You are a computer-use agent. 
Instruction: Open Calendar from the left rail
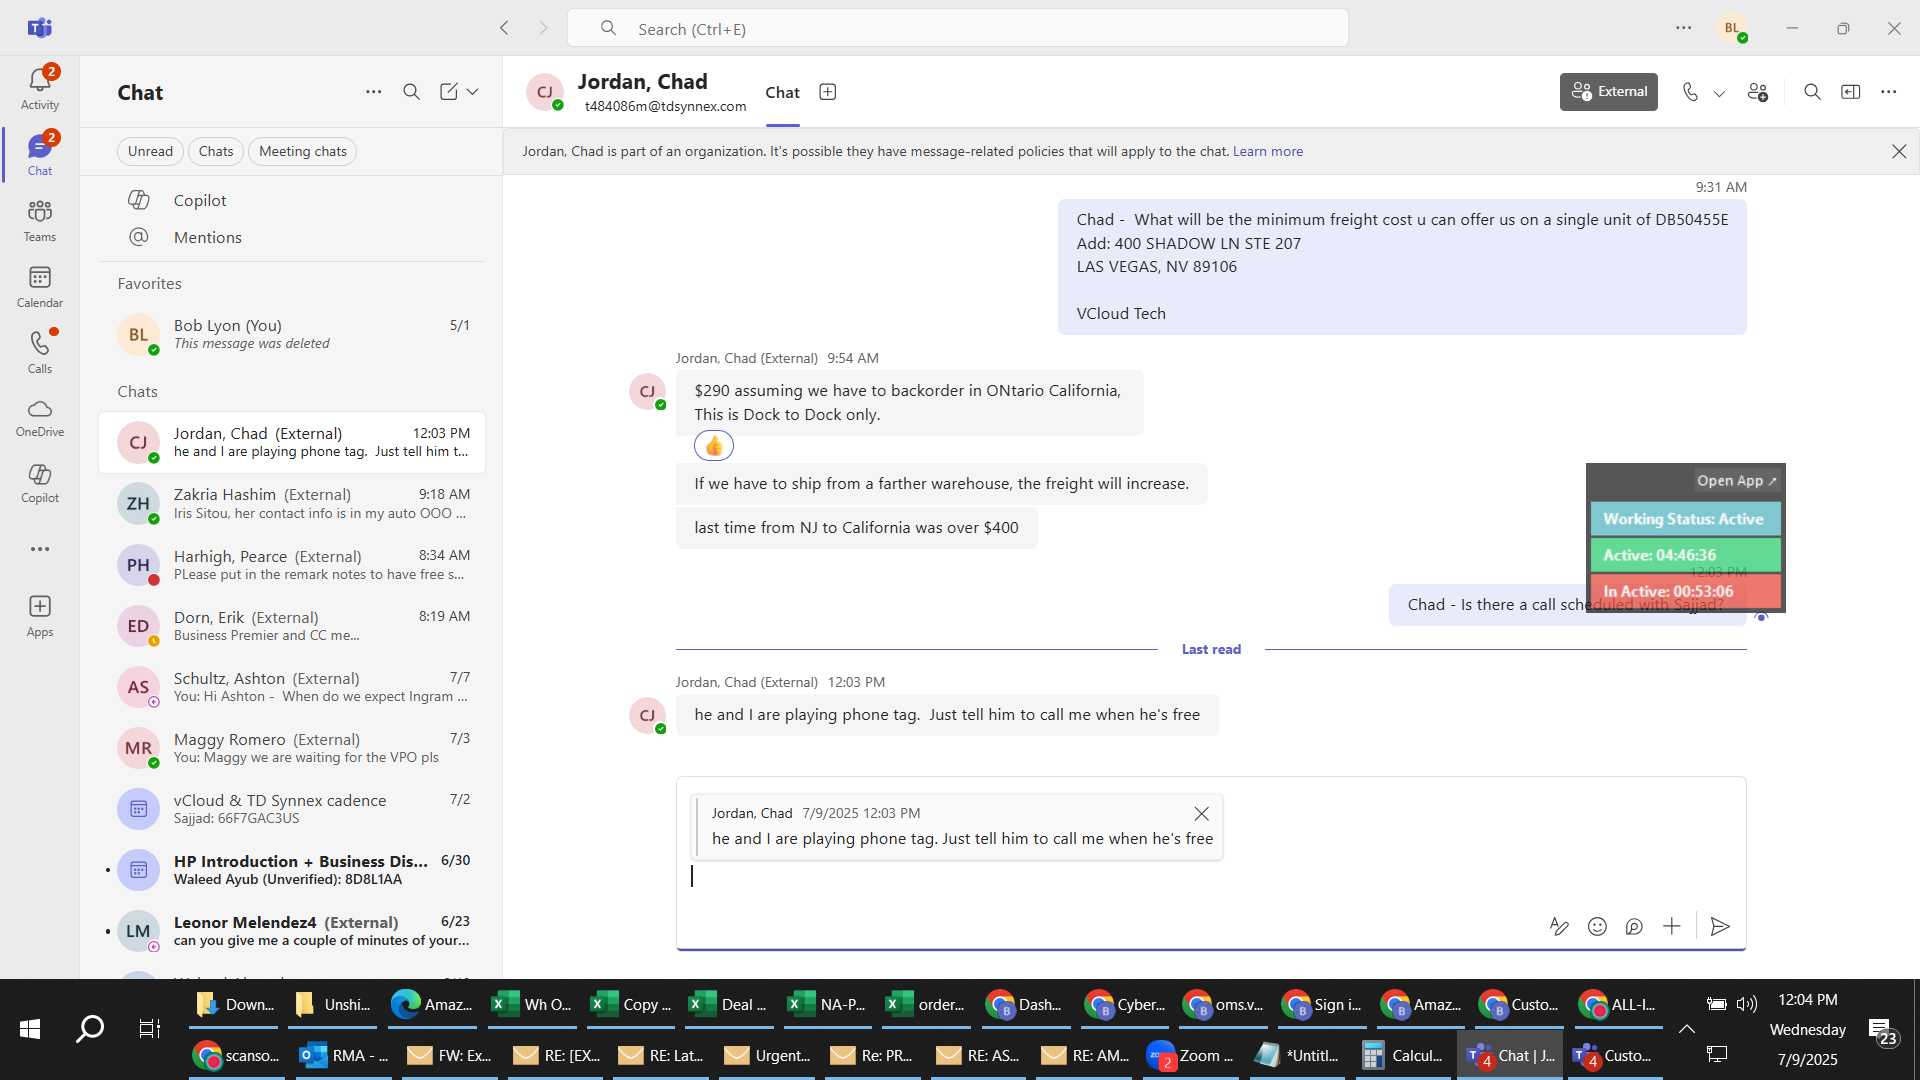[40, 286]
